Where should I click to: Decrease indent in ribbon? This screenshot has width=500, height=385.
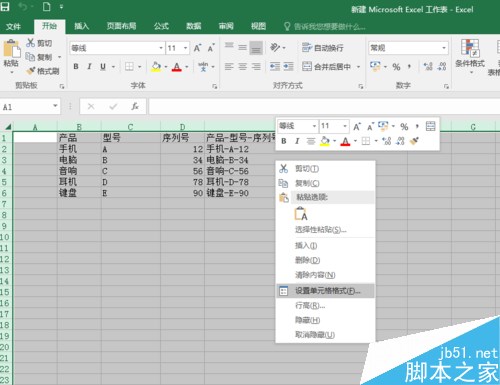275,67
